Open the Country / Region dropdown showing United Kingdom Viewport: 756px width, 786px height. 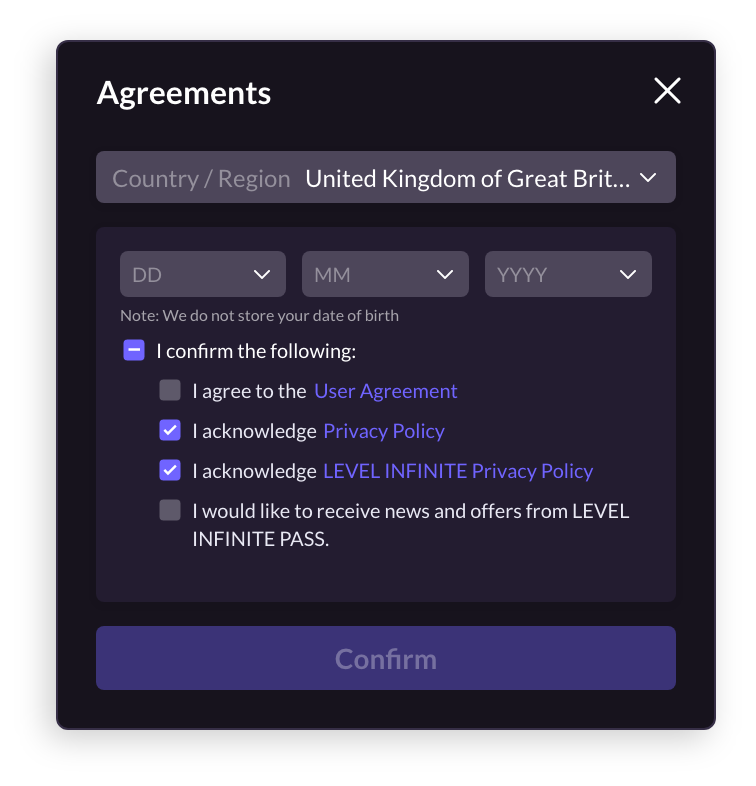(x=386, y=177)
